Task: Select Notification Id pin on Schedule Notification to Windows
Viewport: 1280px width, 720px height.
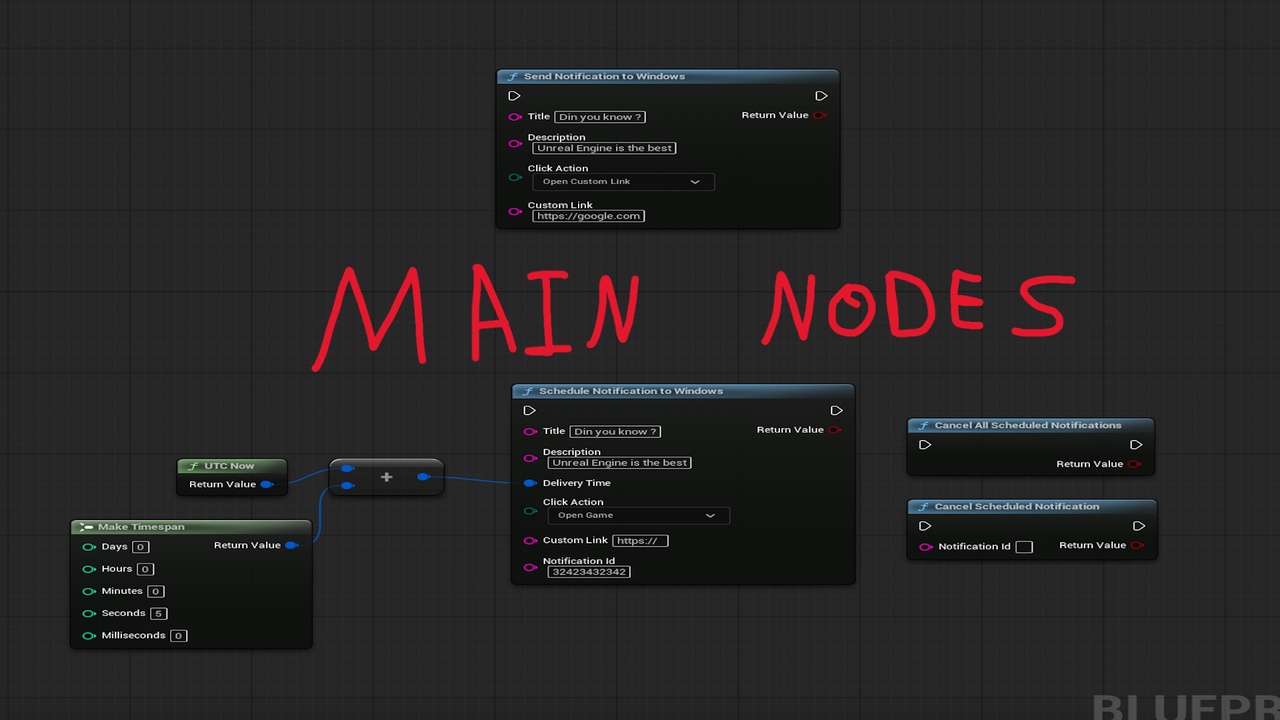Action: tap(530, 567)
